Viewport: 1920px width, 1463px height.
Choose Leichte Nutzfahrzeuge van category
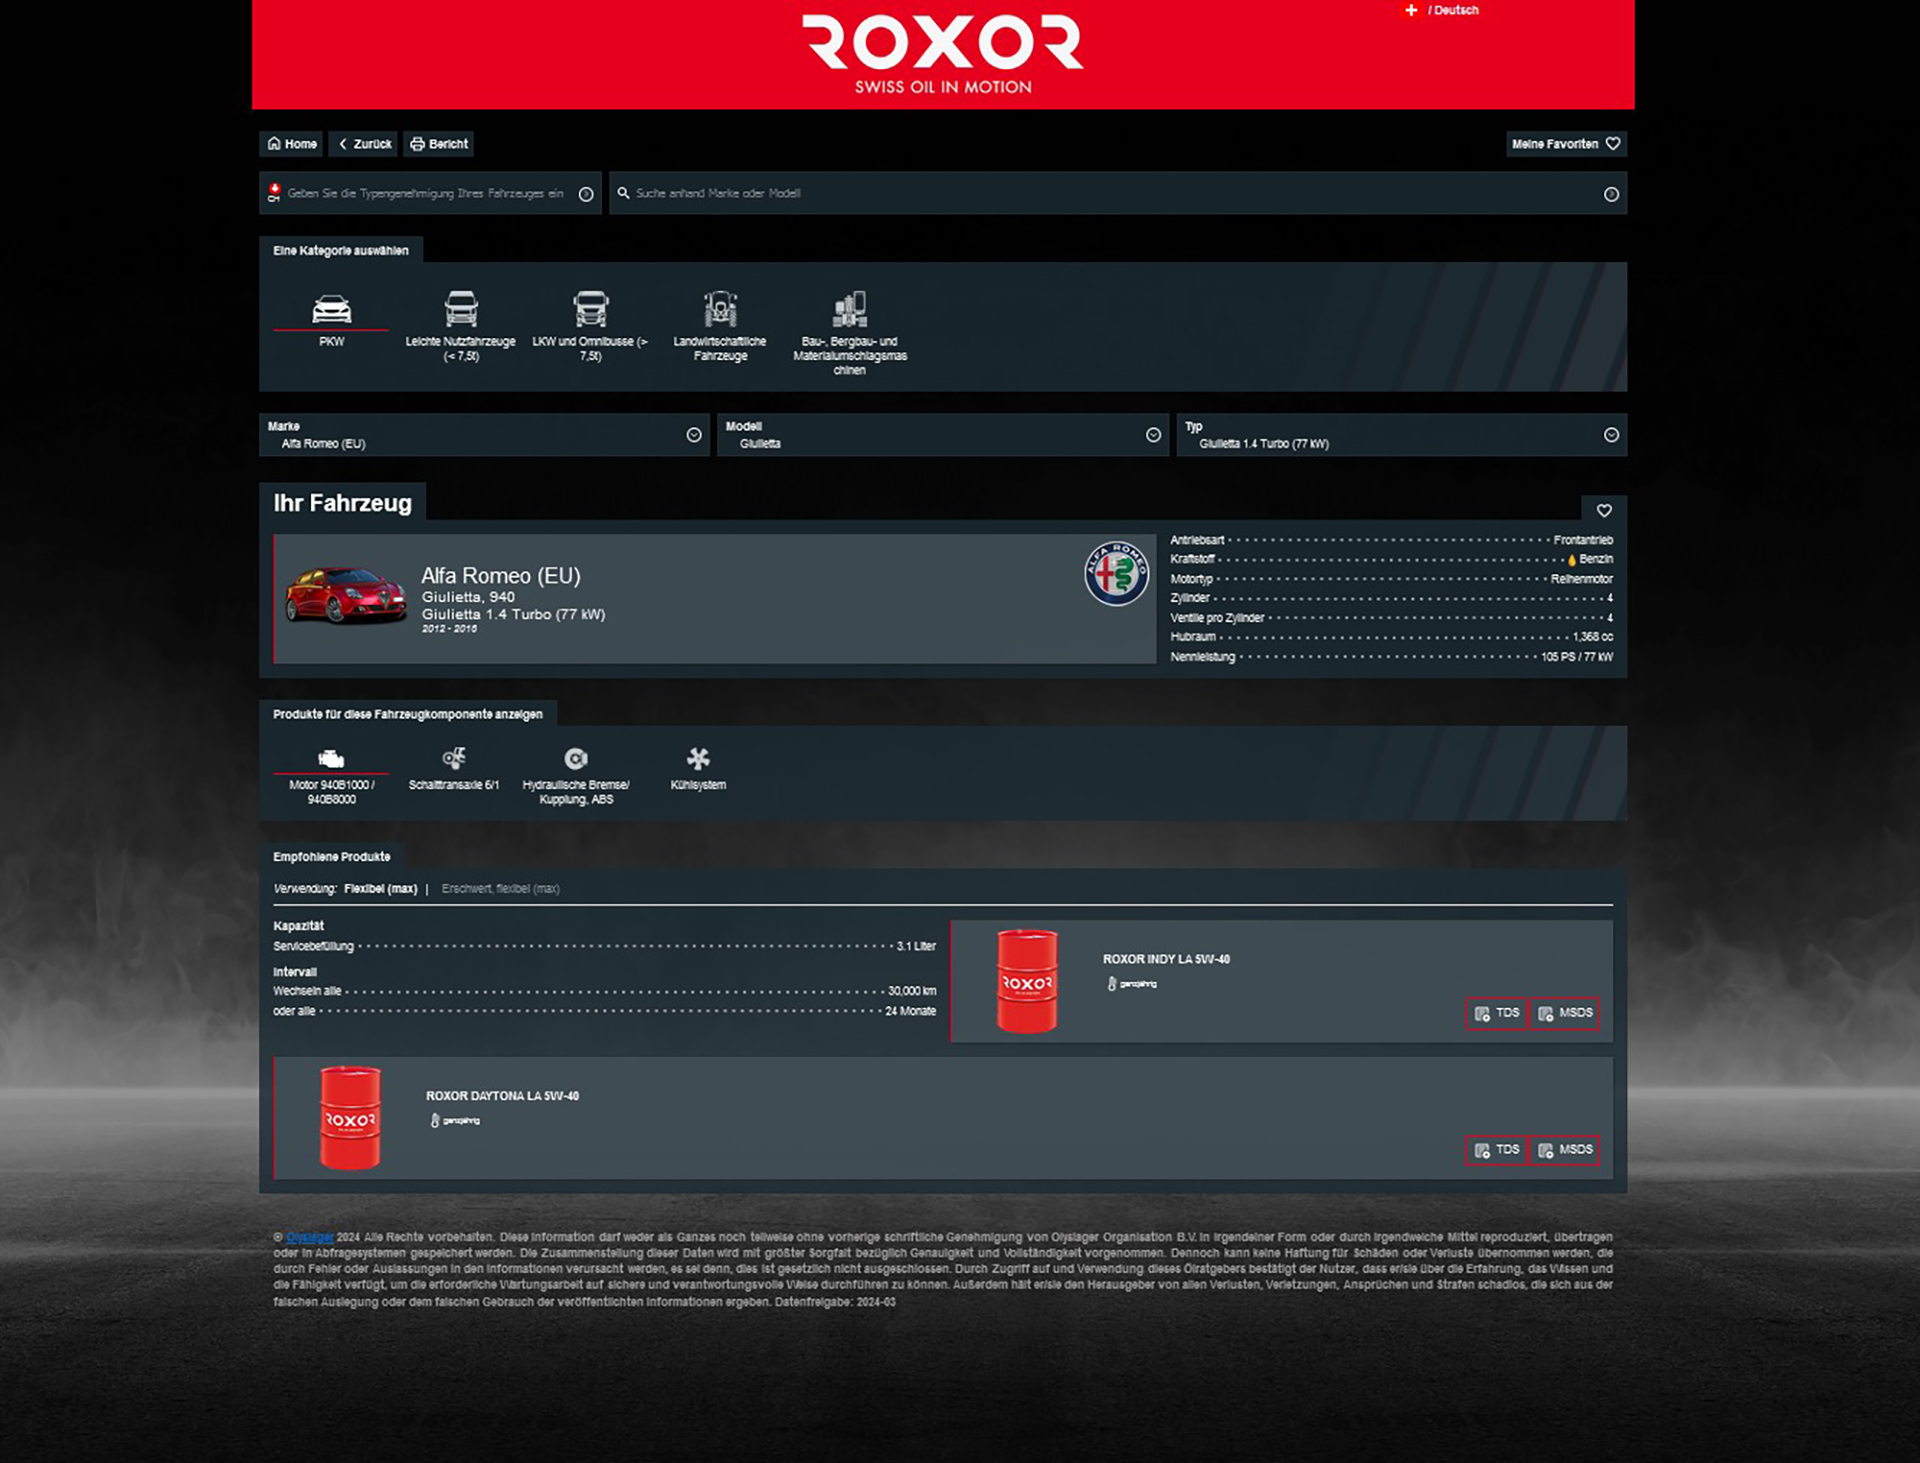coord(461,309)
